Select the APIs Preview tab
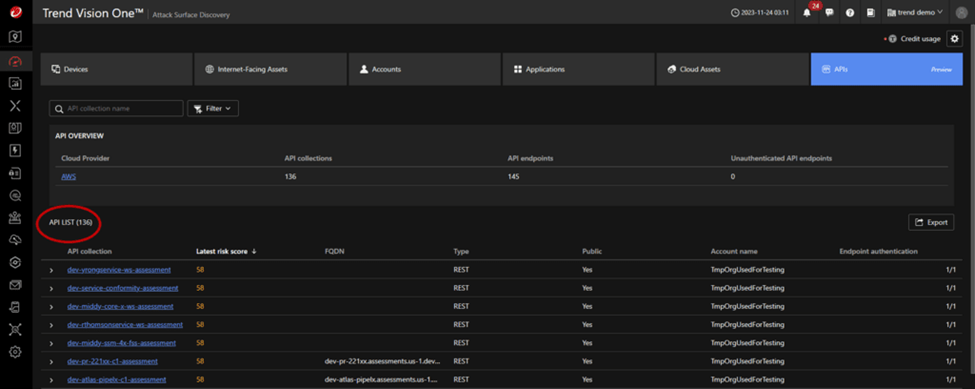The width and height of the screenshot is (975, 389). pyautogui.click(x=887, y=69)
